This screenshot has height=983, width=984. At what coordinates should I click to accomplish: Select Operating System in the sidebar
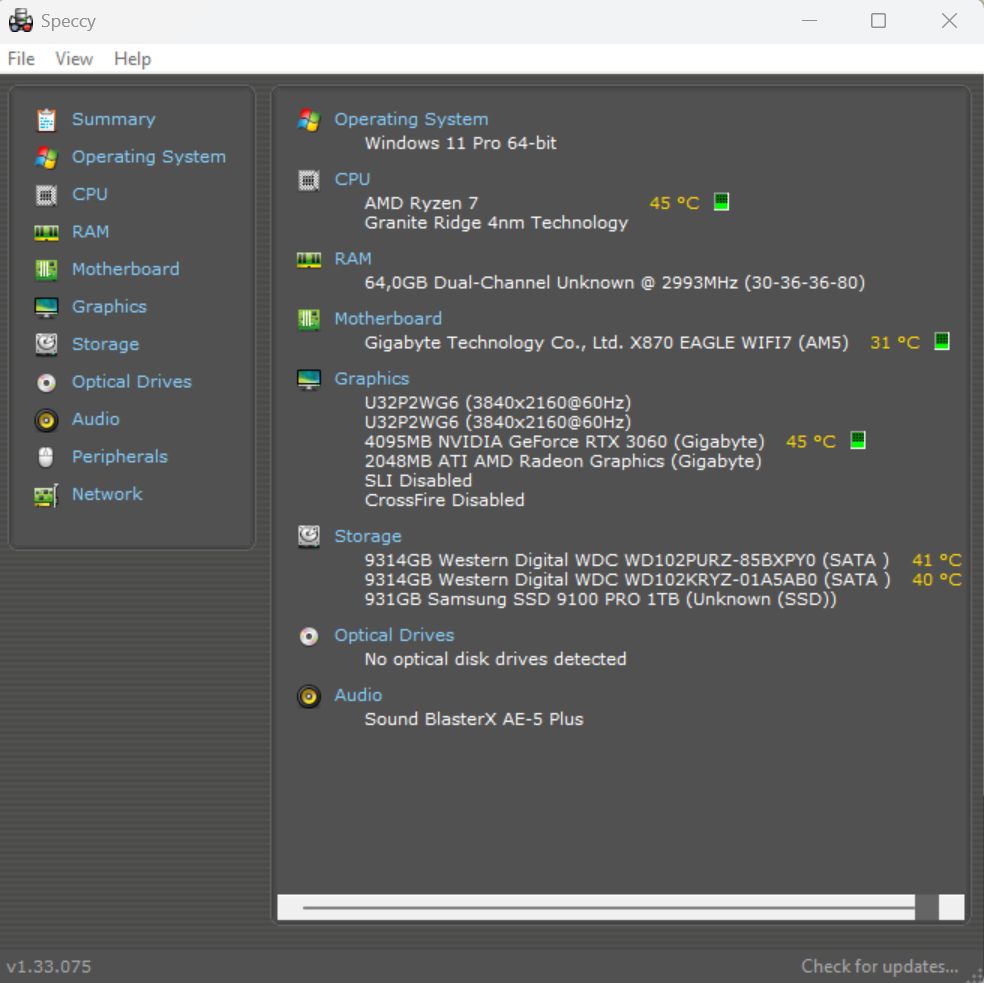pos(149,157)
